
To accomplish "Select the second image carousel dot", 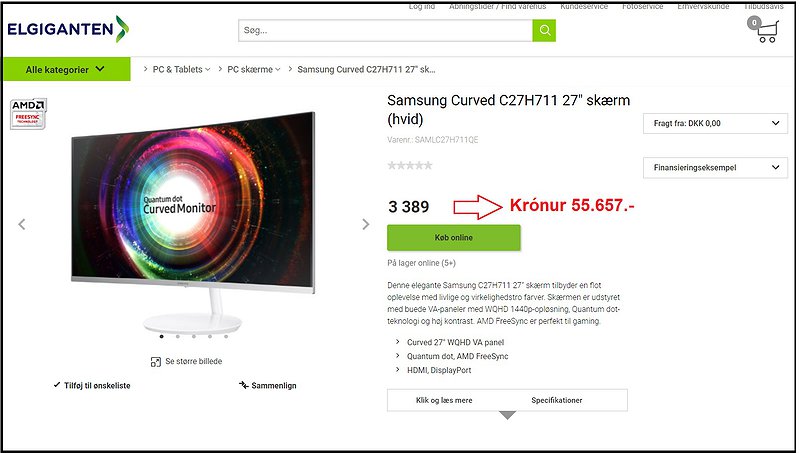I will (x=178, y=336).
